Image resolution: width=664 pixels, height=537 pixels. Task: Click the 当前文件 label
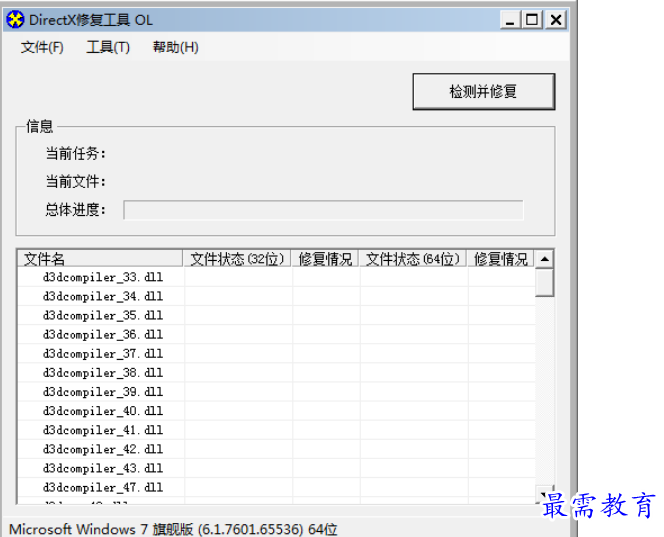[x=75, y=181]
